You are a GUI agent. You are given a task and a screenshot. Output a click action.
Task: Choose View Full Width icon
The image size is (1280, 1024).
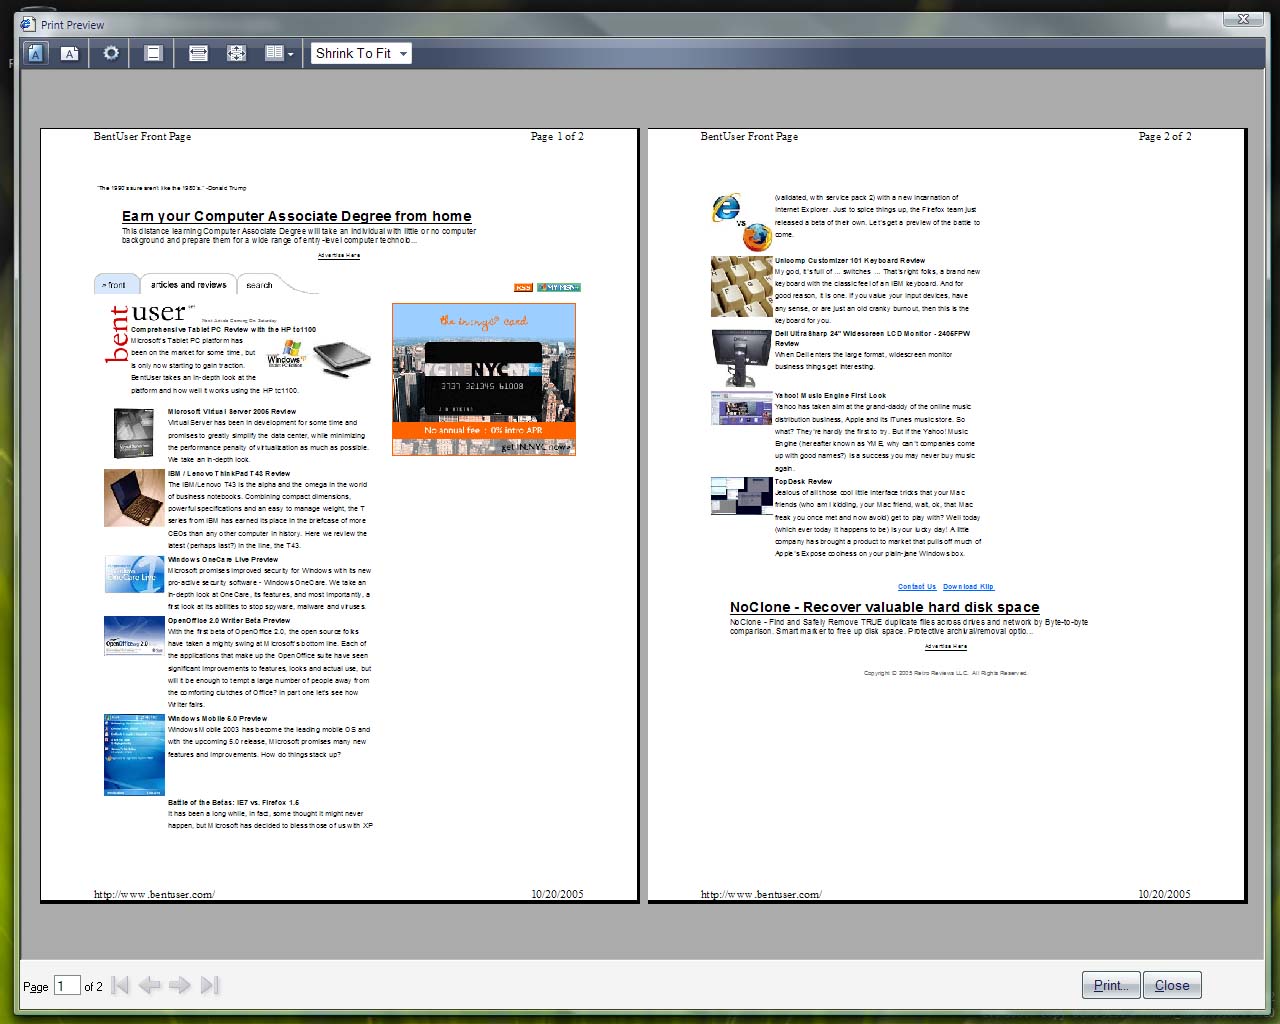pyautogui.click(x=198, y=54)
